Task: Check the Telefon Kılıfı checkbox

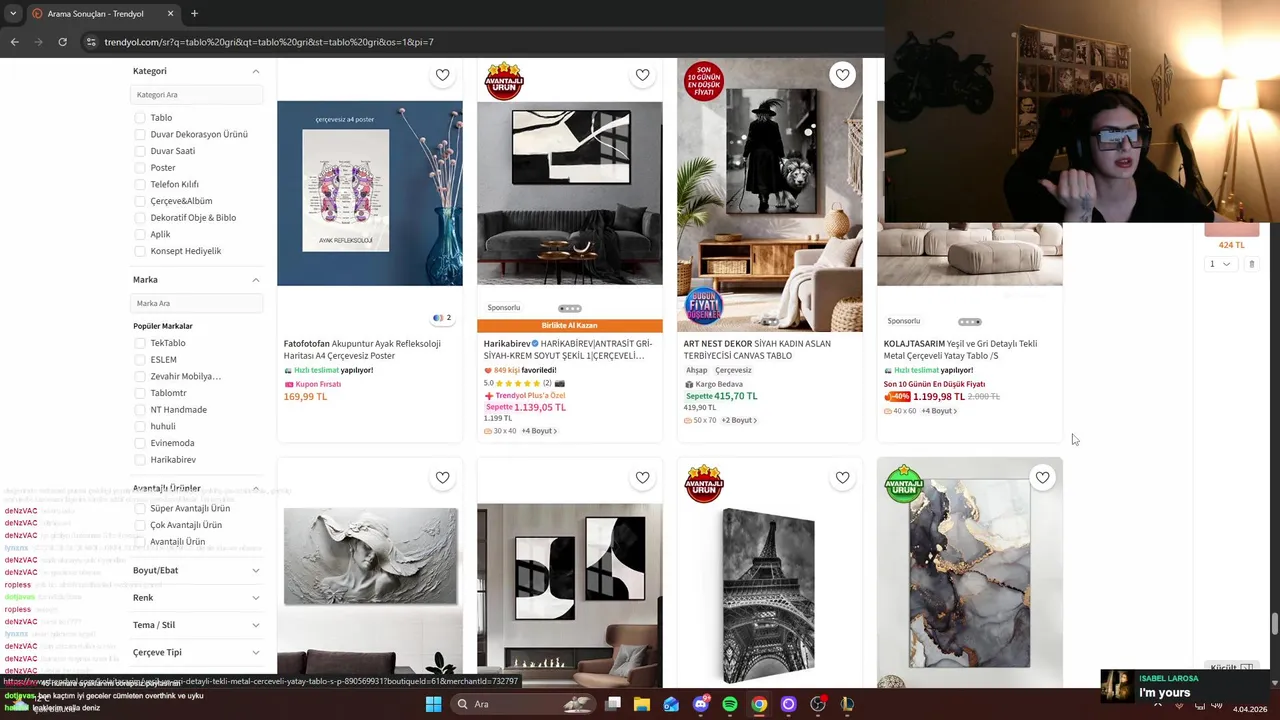Action: point(140,184)
